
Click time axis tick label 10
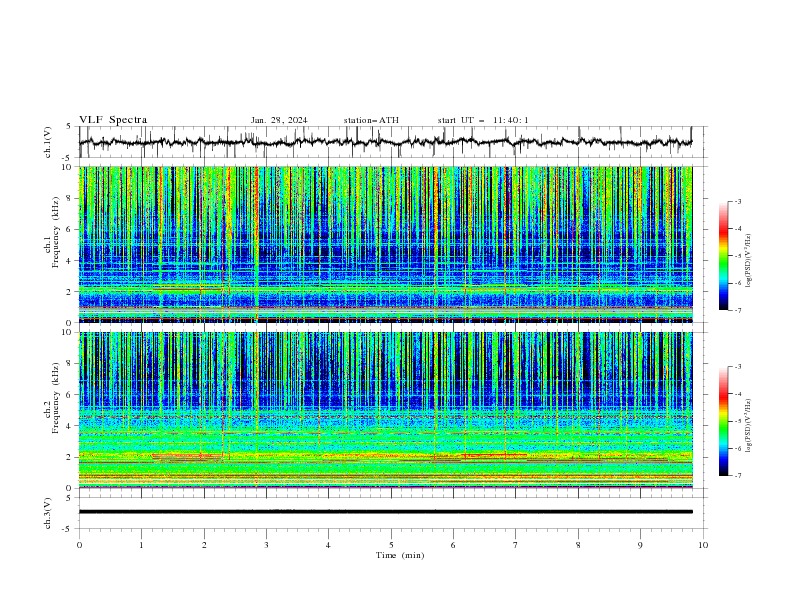coord(703,545)
